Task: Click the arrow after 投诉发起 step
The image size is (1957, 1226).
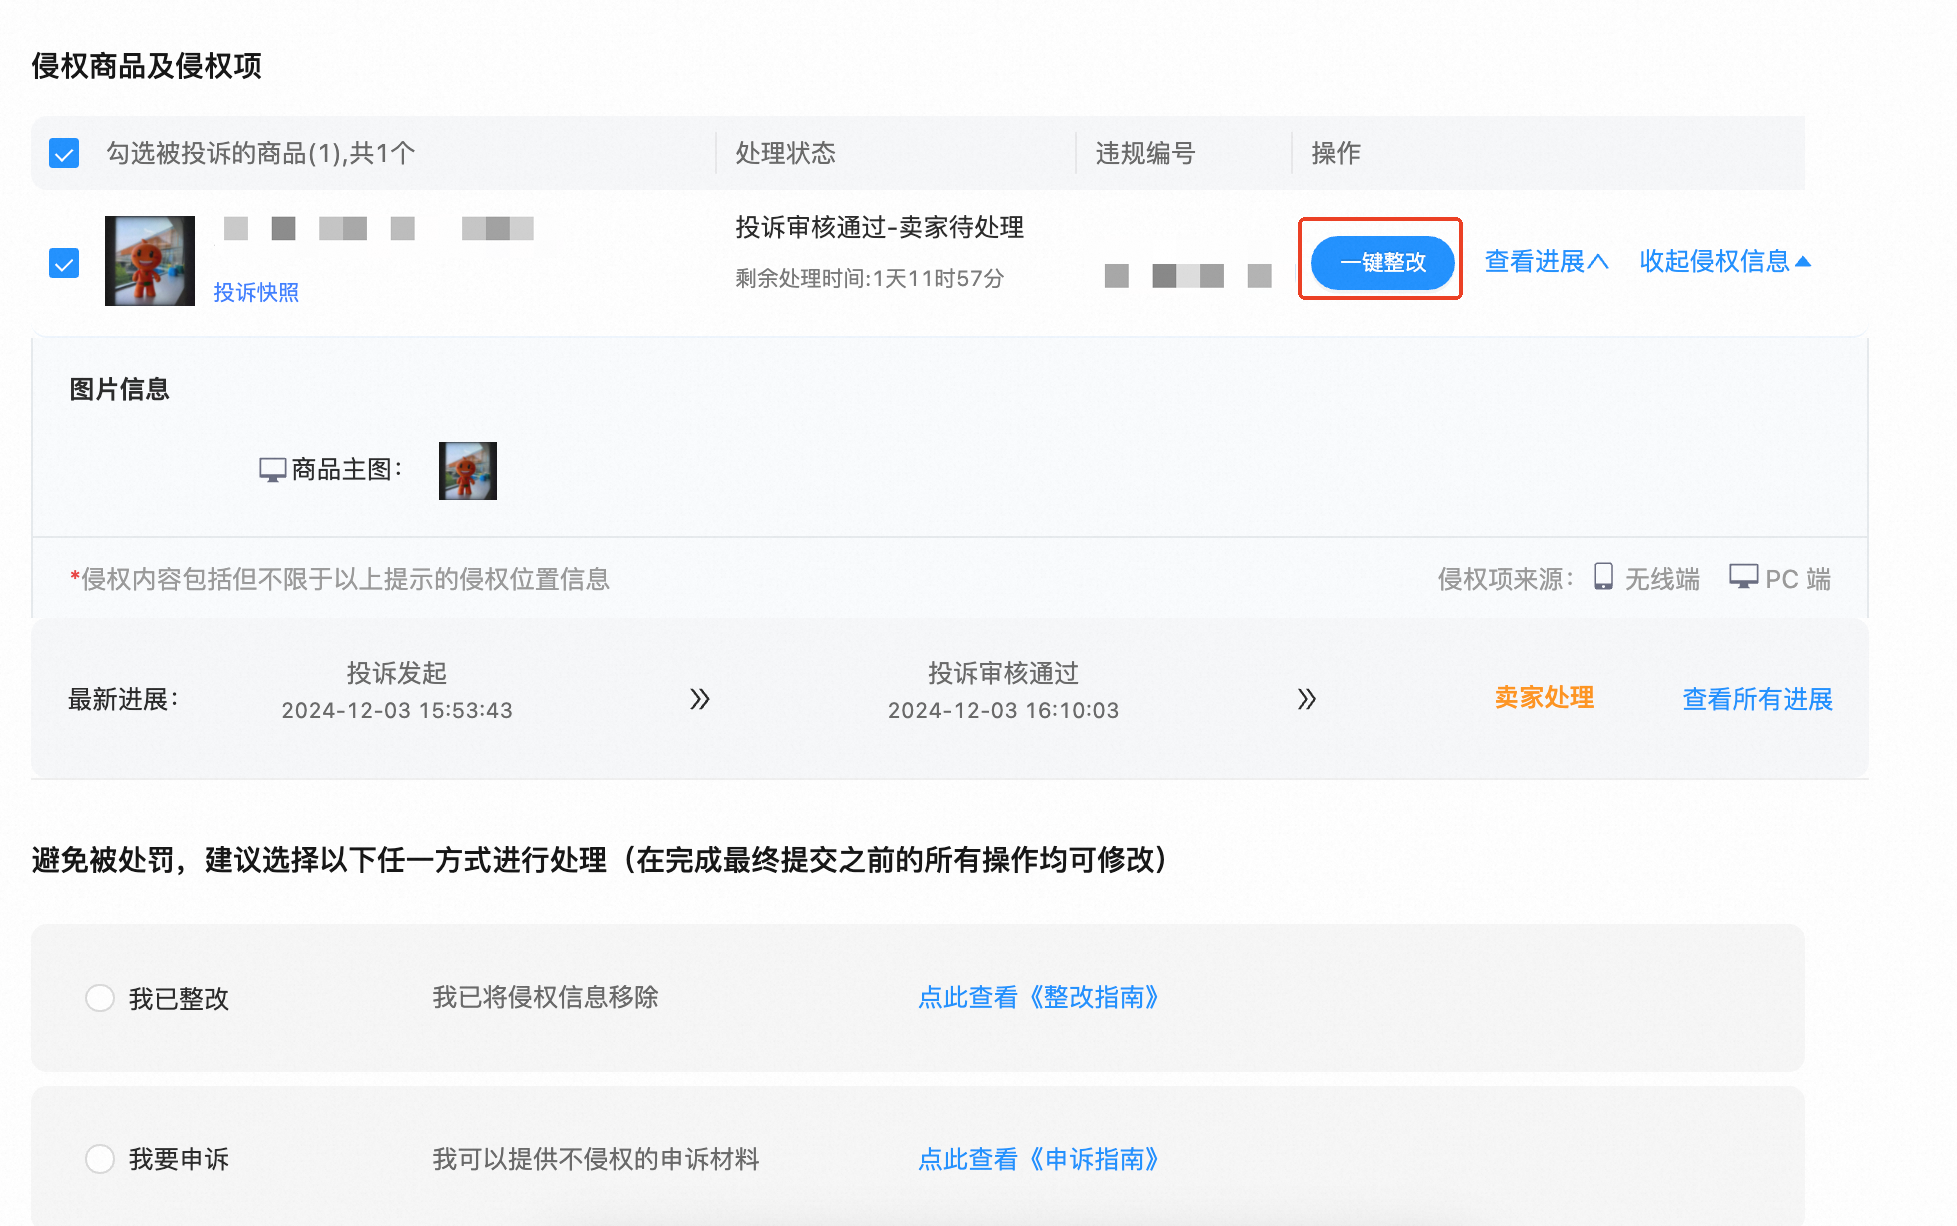Action: tap(700, 699)
